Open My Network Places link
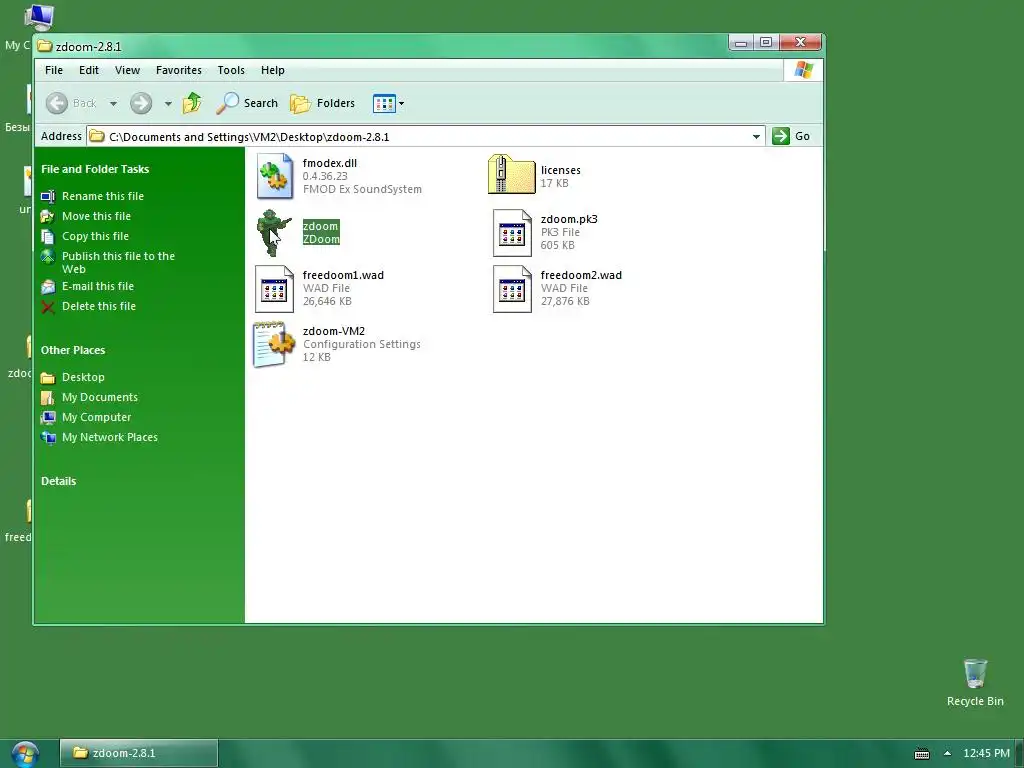 coord(110,438)
